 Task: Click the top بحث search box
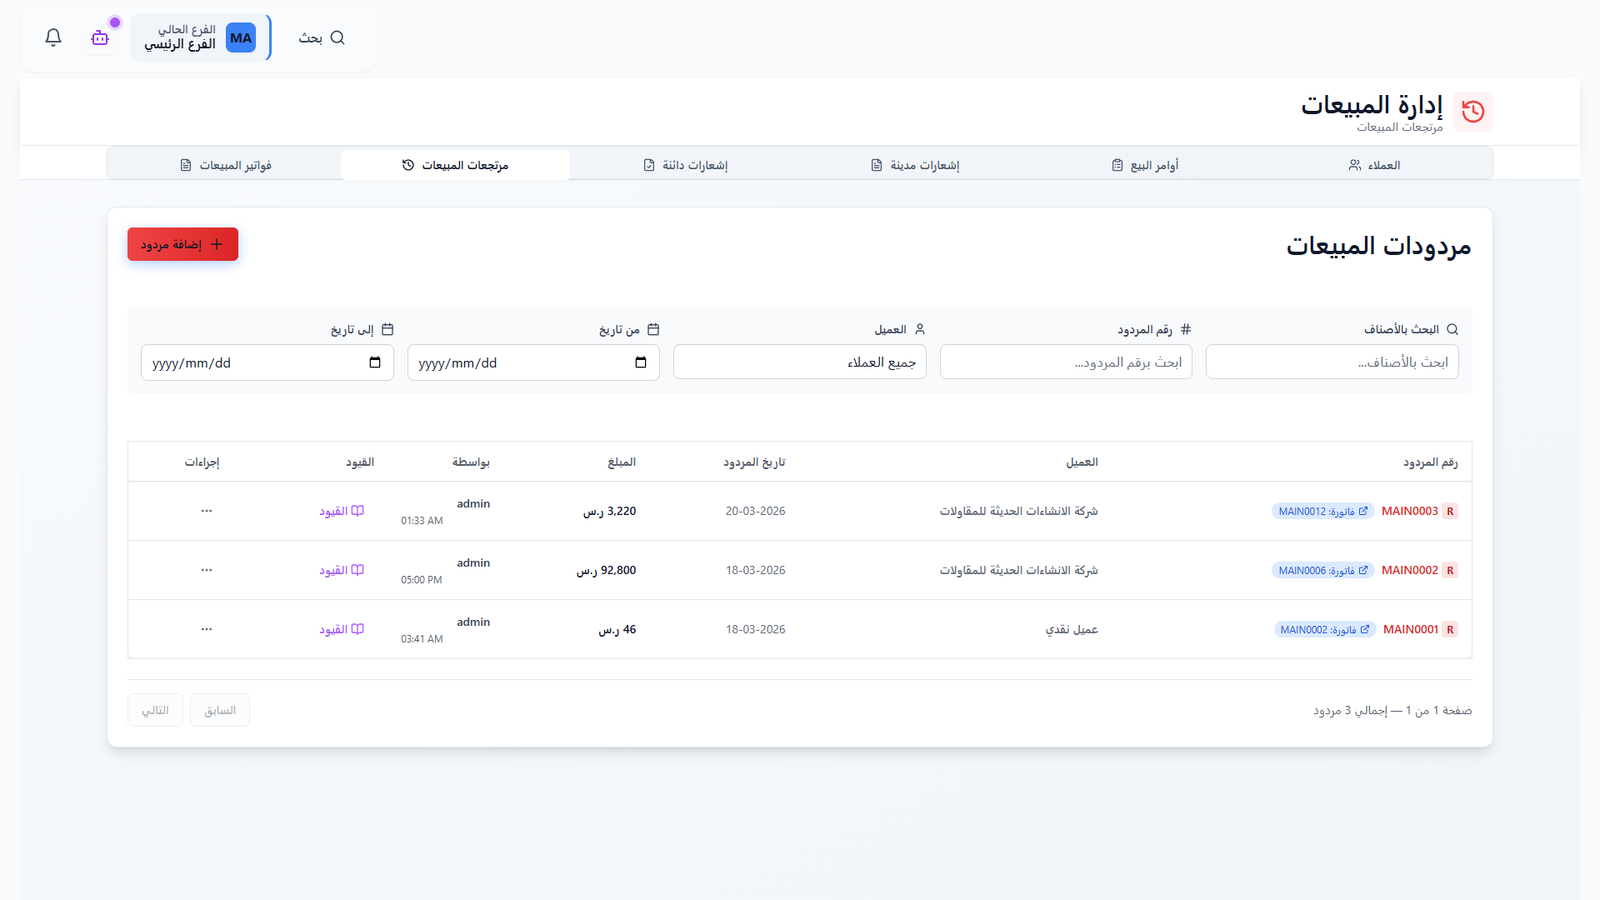321,38
